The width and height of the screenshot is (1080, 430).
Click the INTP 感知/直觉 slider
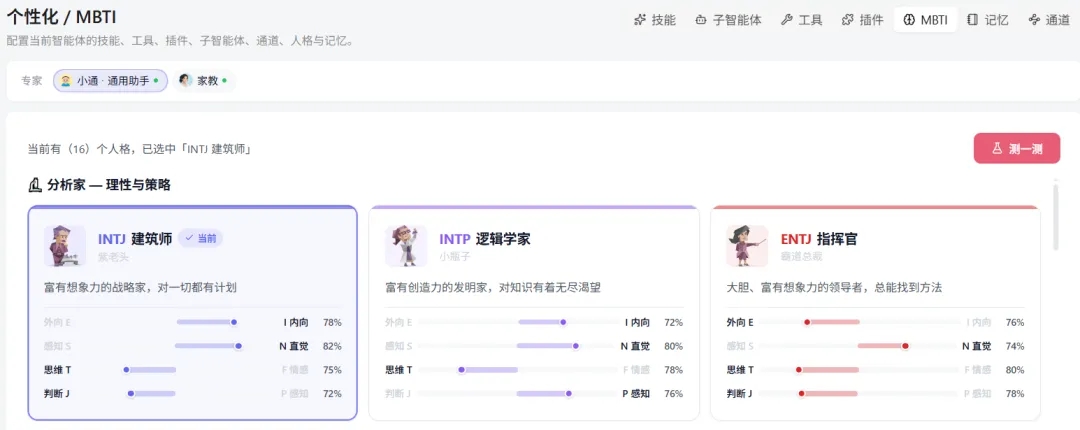tap(518, 346)
